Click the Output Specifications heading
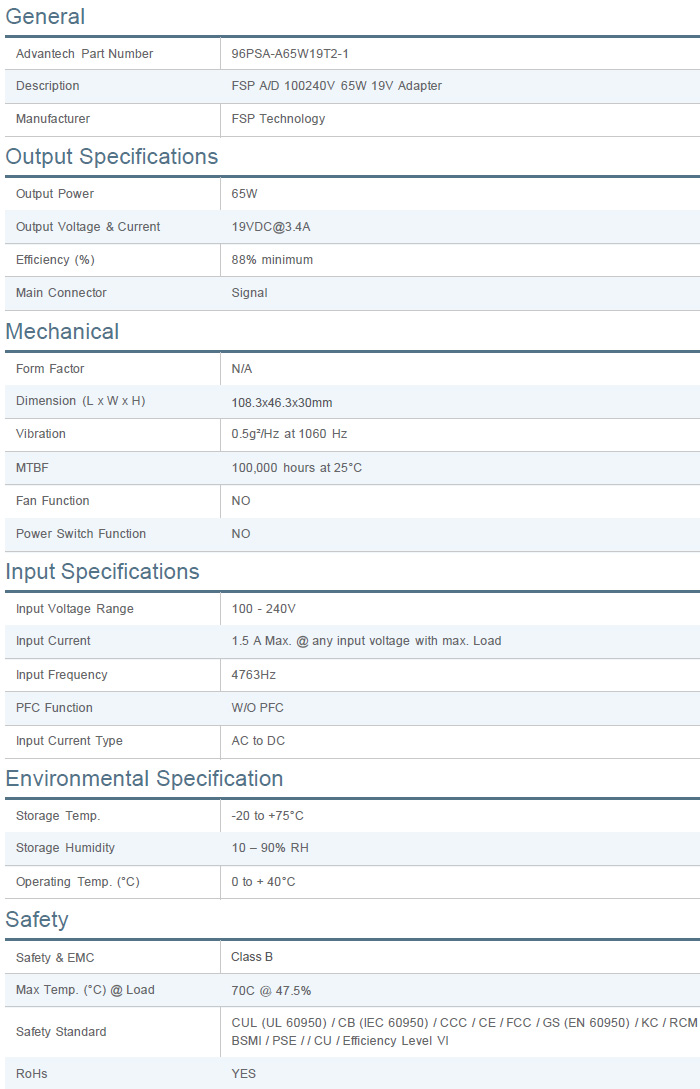This screenshot has height=1089, width=700. pyautogui.click(x=112, y=157)
